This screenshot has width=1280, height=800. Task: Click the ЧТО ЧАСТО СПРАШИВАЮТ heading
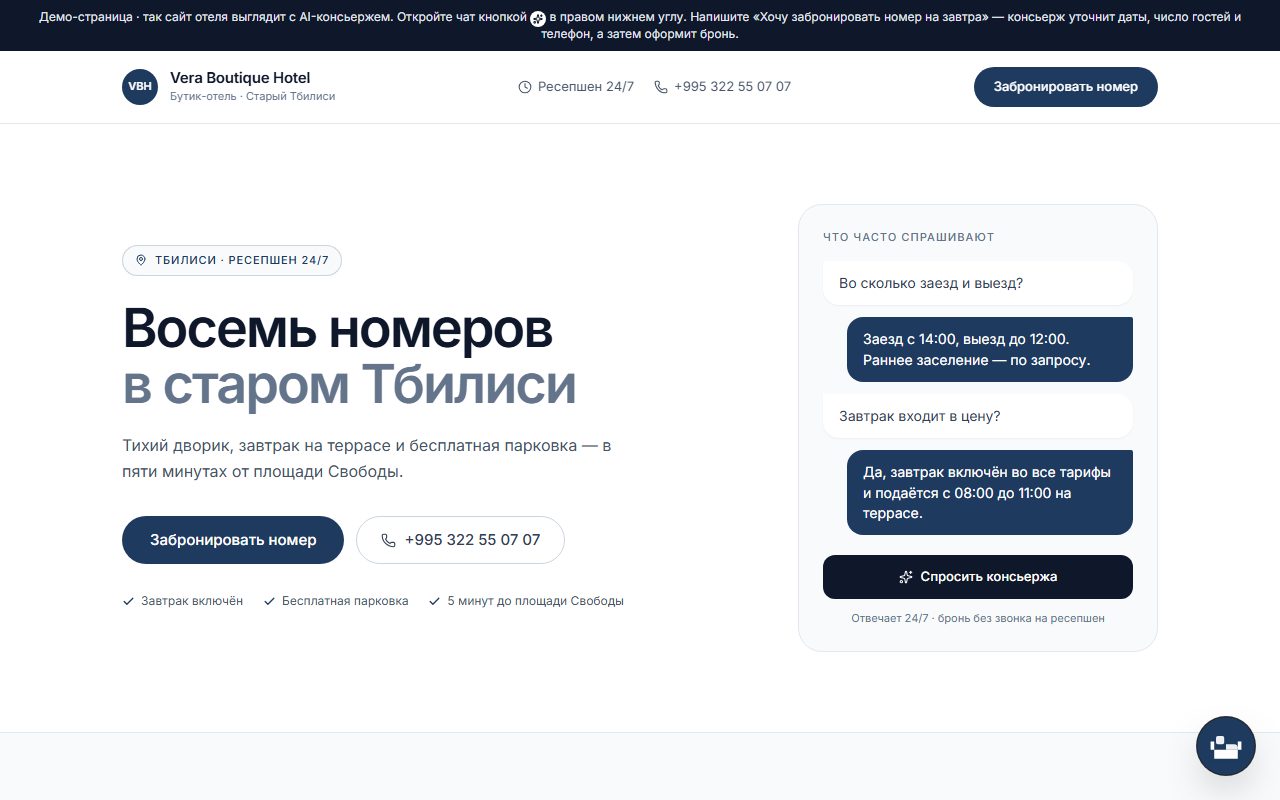pos(909,237)
